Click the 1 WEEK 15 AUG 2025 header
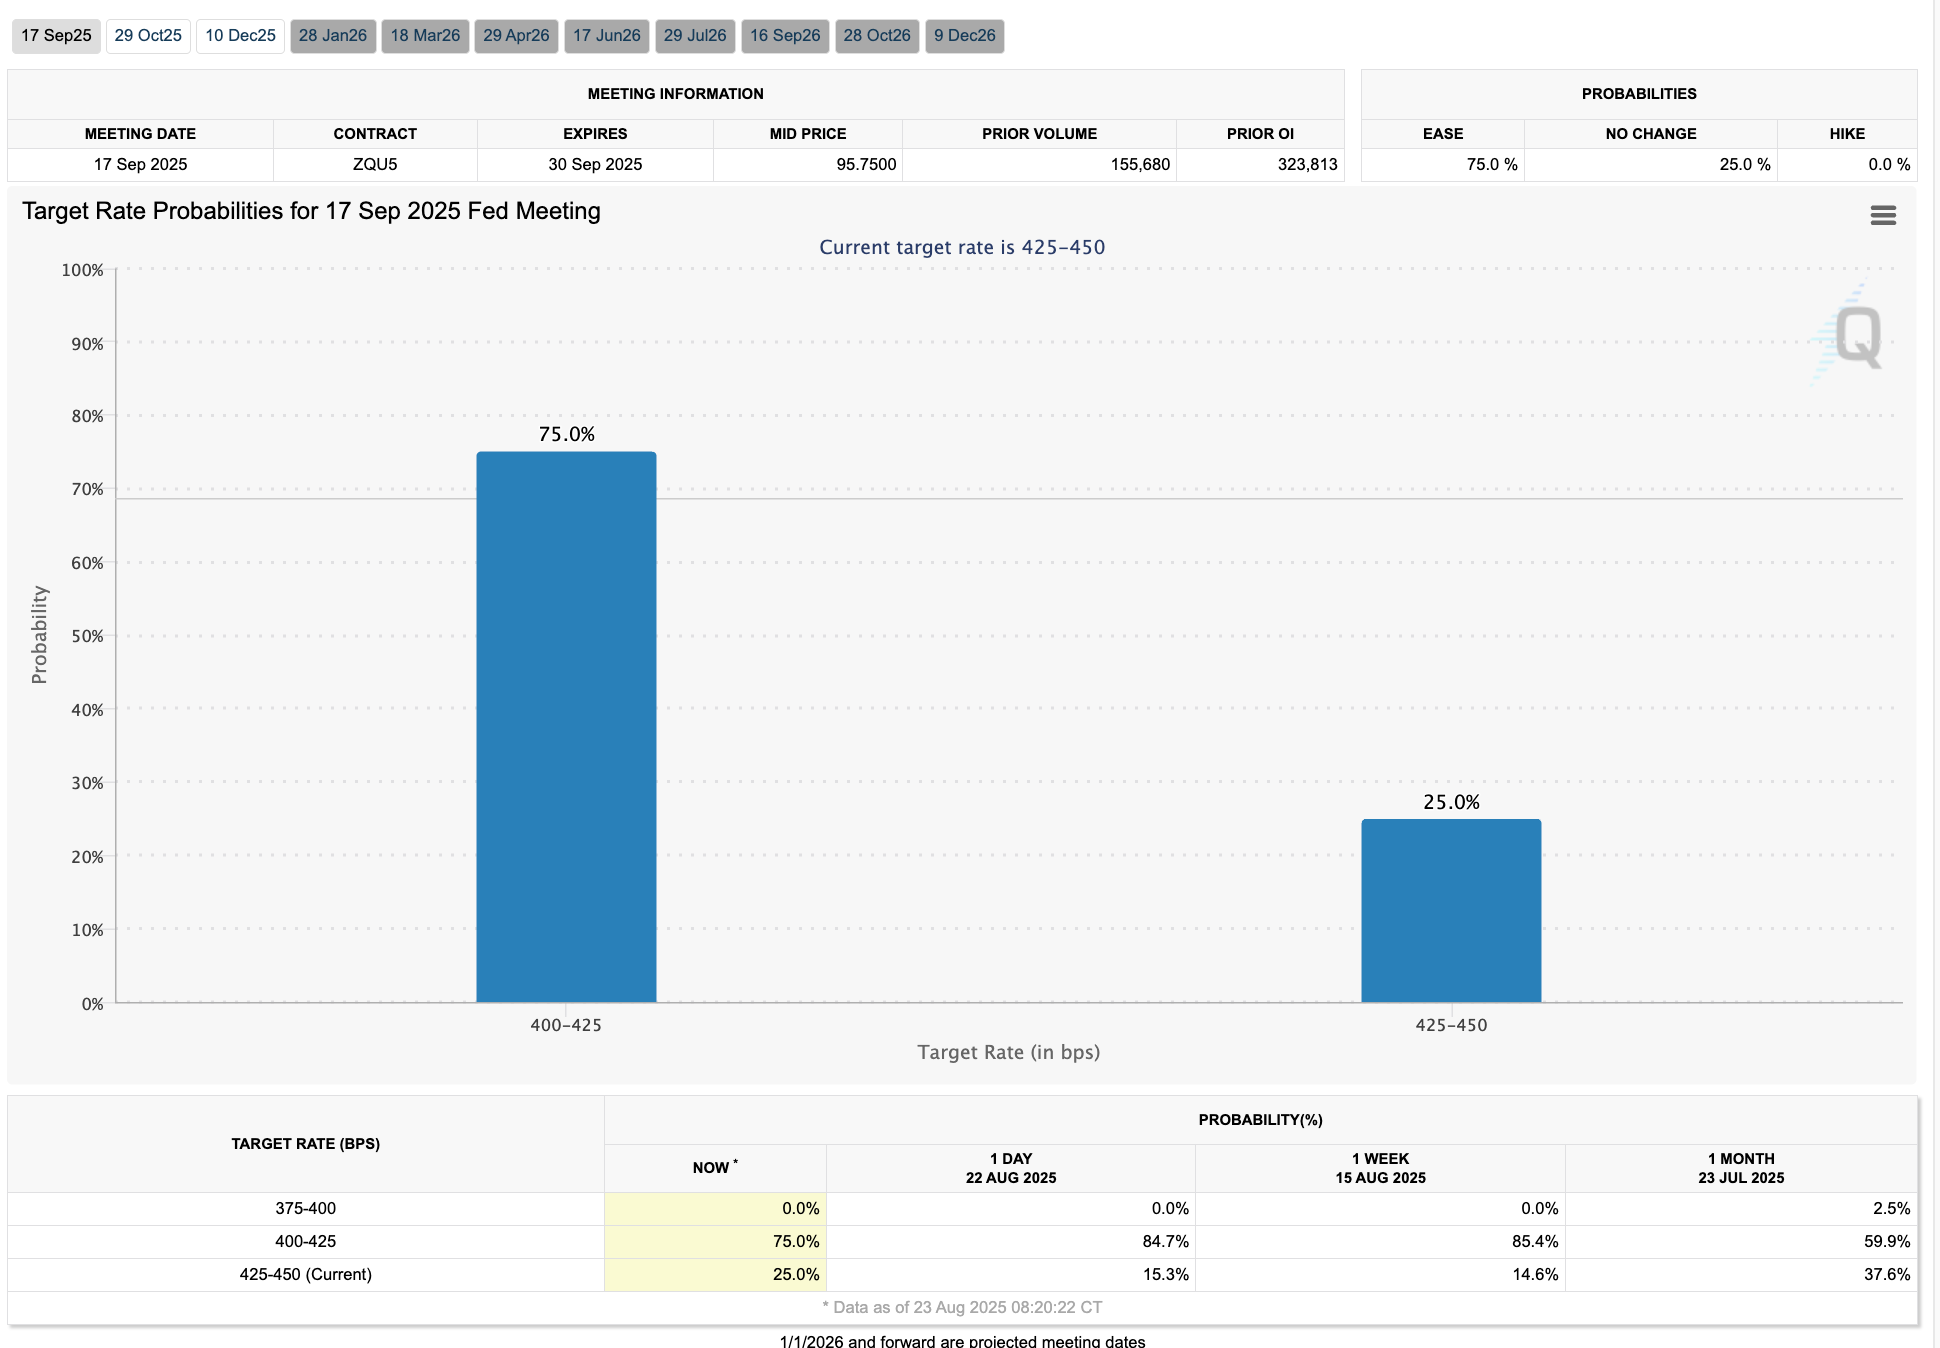 pos(1380,1168)
